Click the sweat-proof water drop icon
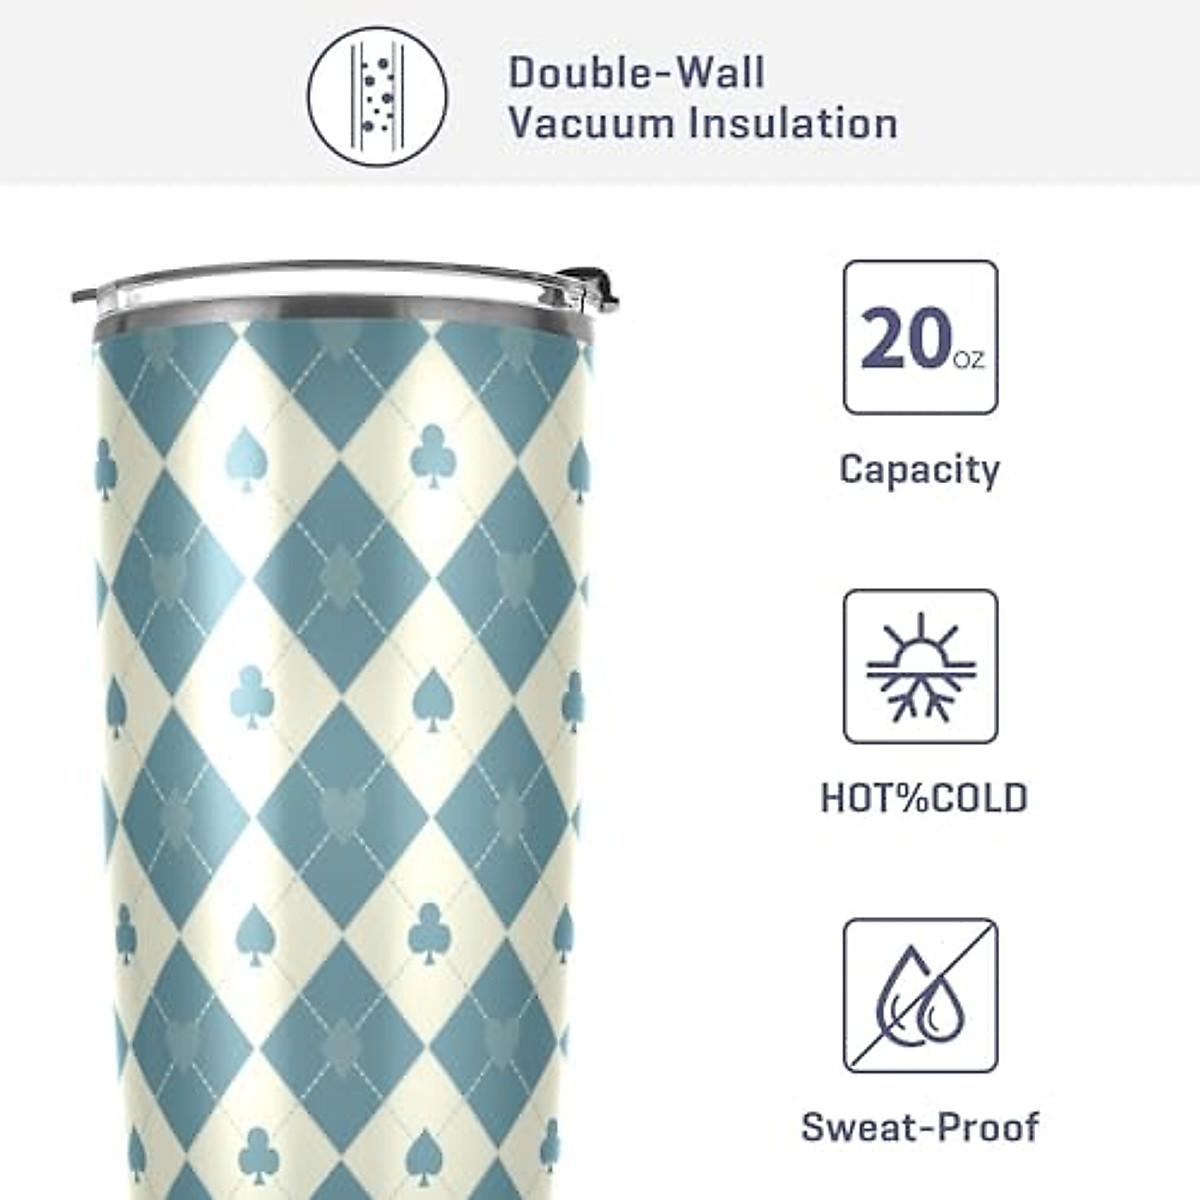 pyautogui.click(x=921, y=996)
